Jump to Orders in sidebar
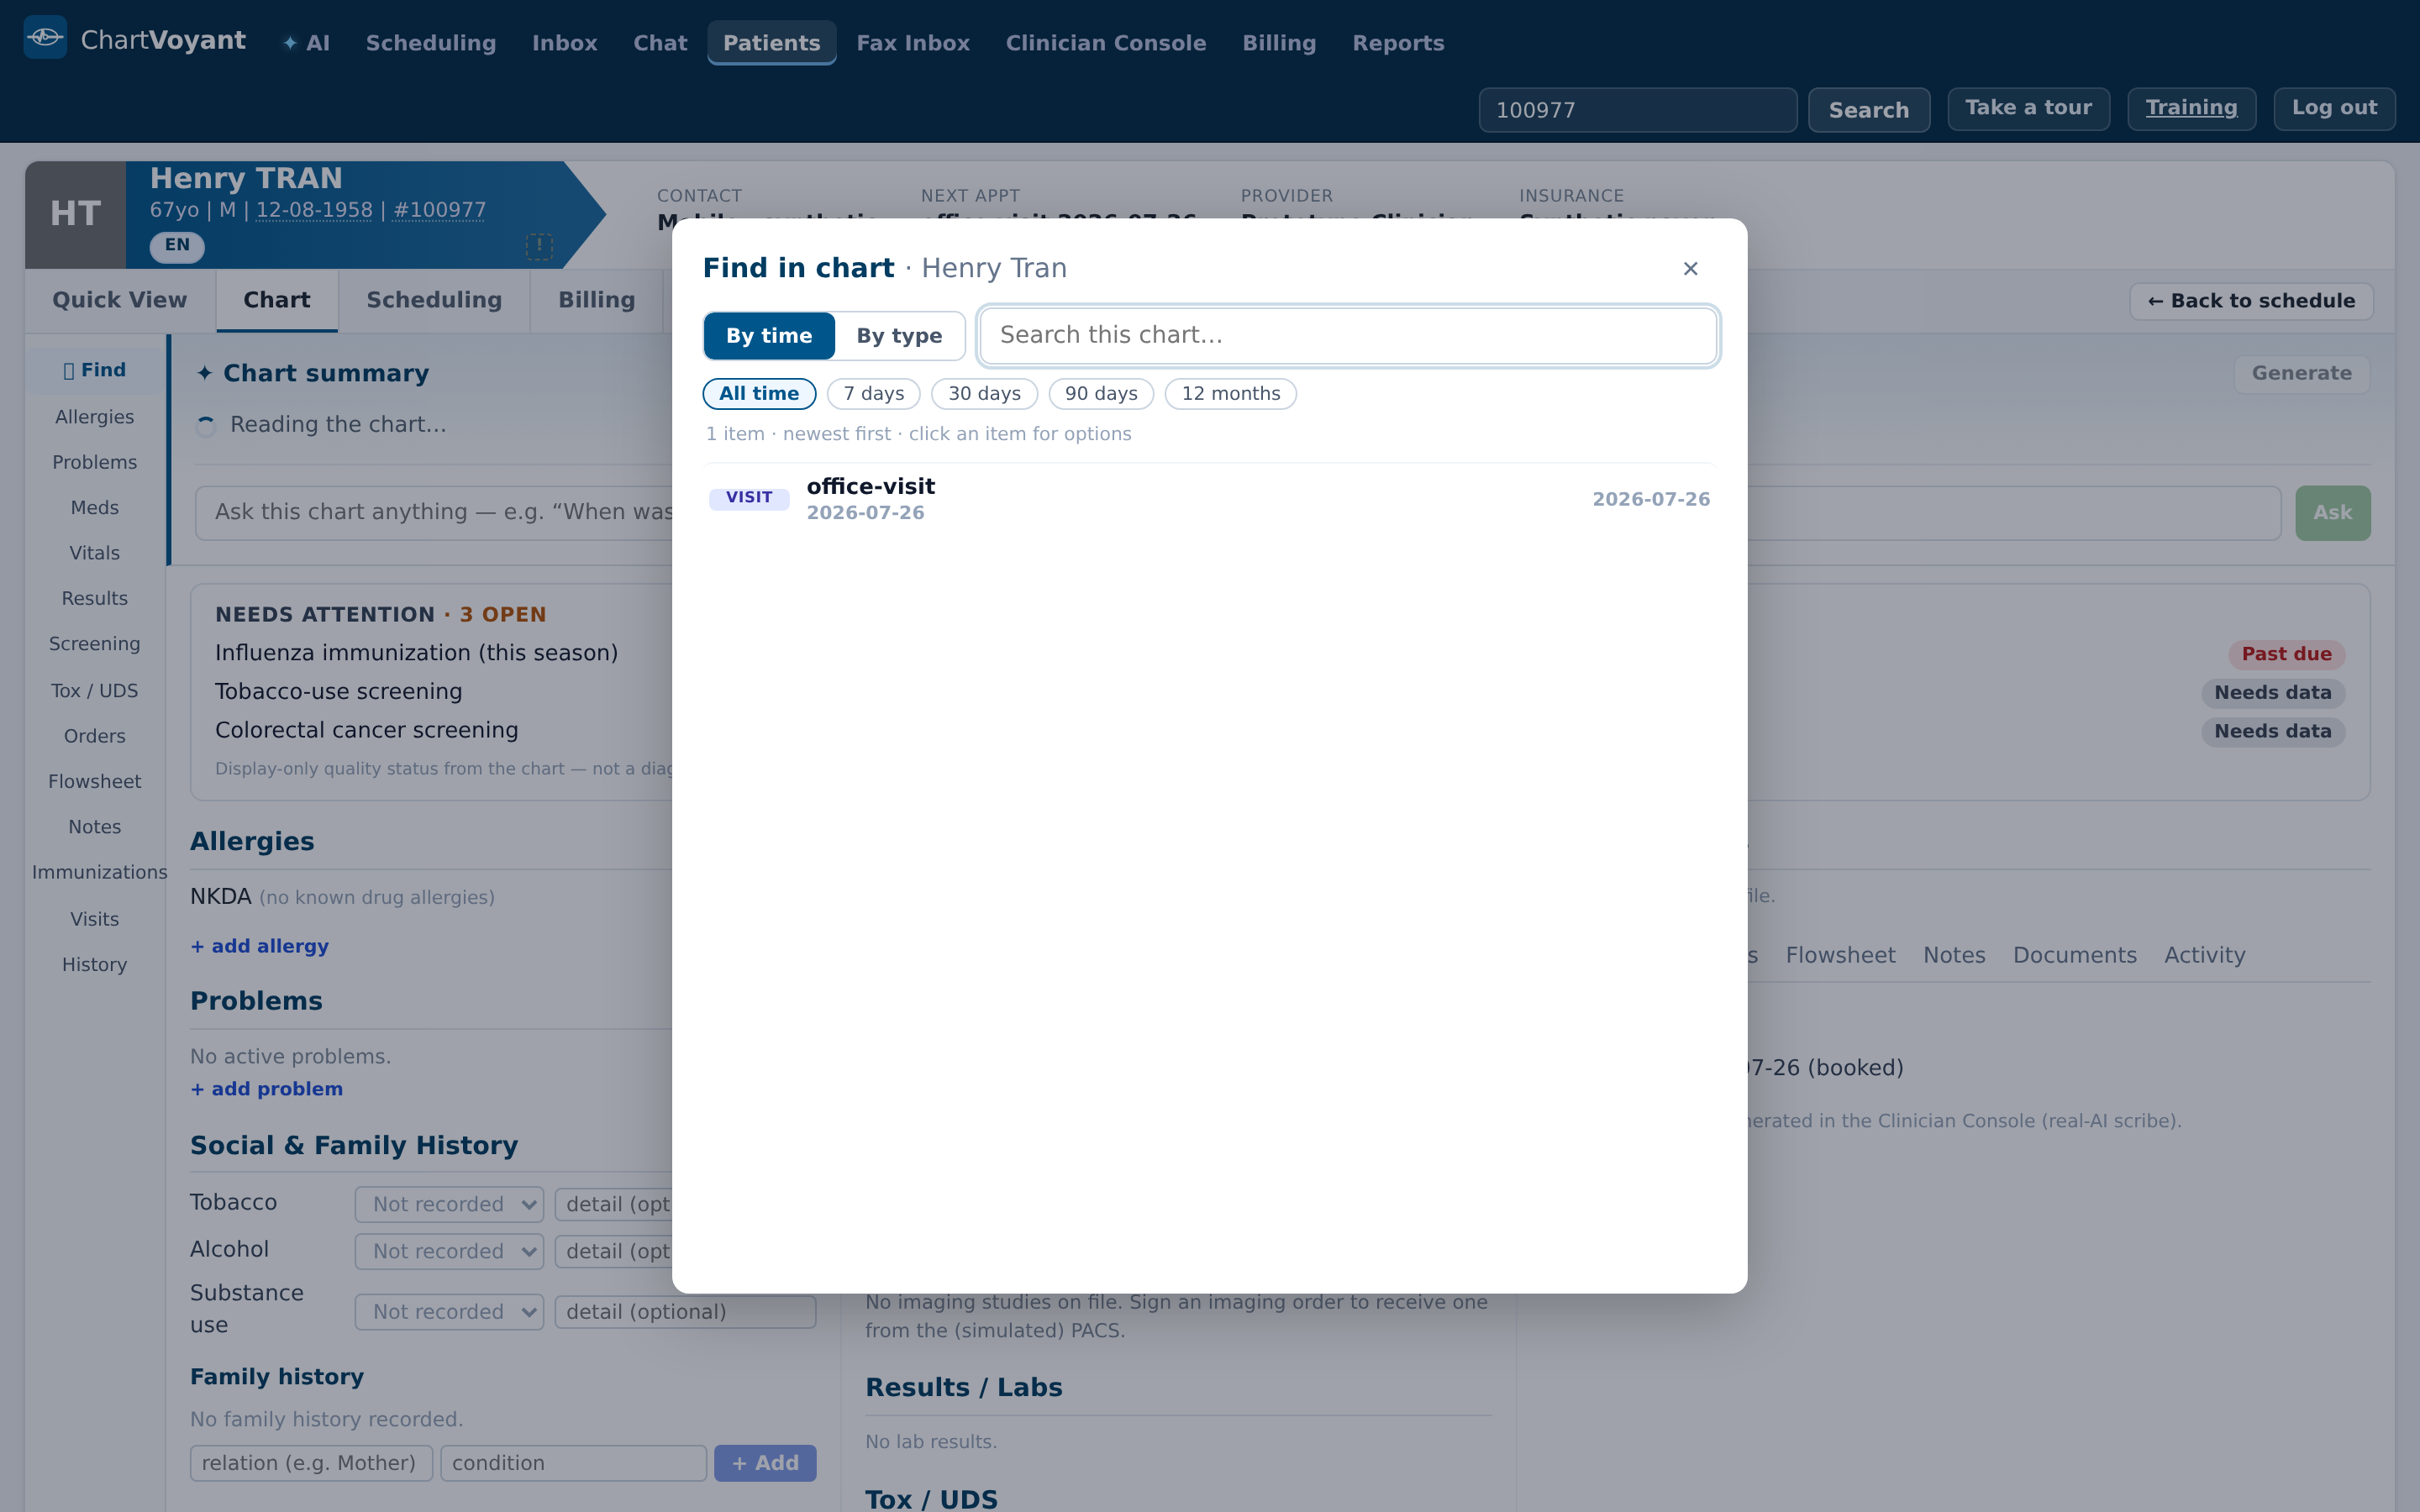The image size is (2420, 1512). [95, 736]
